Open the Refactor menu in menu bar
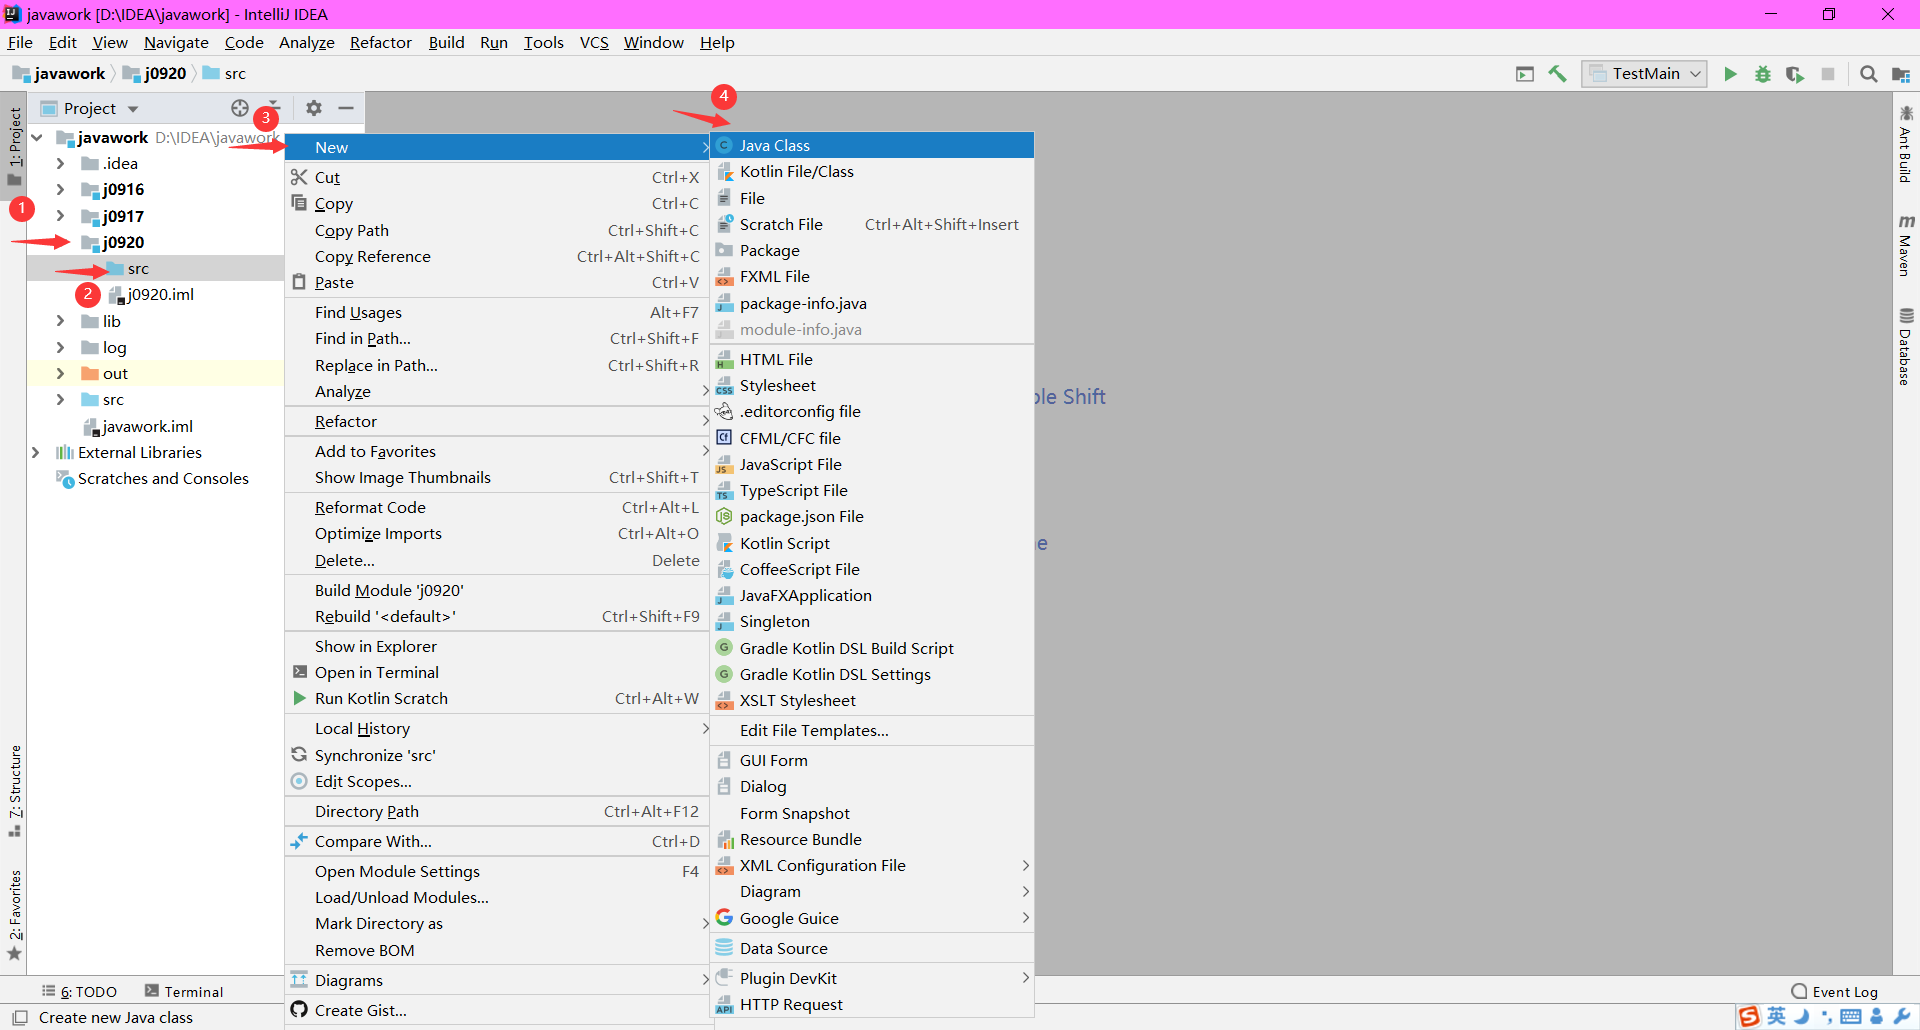 click(380, 42)
